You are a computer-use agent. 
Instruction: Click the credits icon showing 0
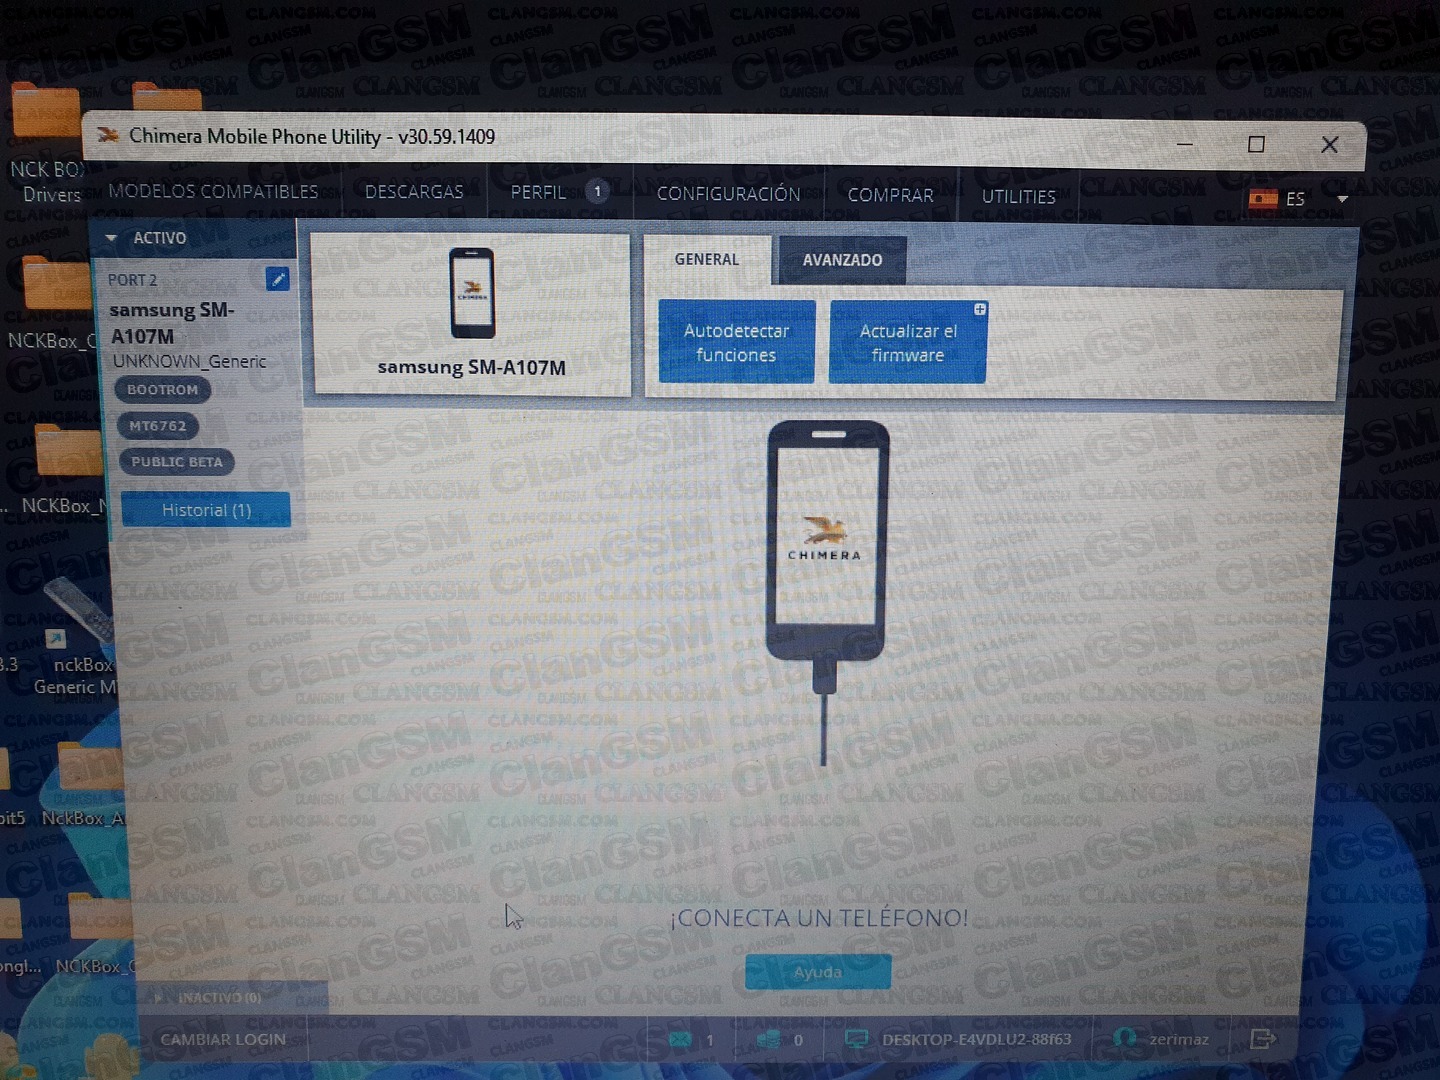(x=770, y=1040)
